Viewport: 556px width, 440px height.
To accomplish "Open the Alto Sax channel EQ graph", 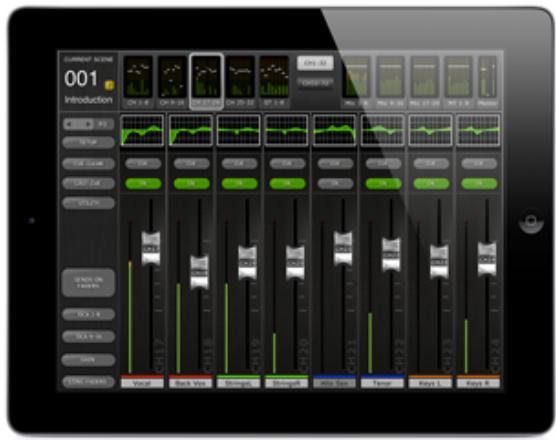I will pyautogui.click(x=334, y=130).
